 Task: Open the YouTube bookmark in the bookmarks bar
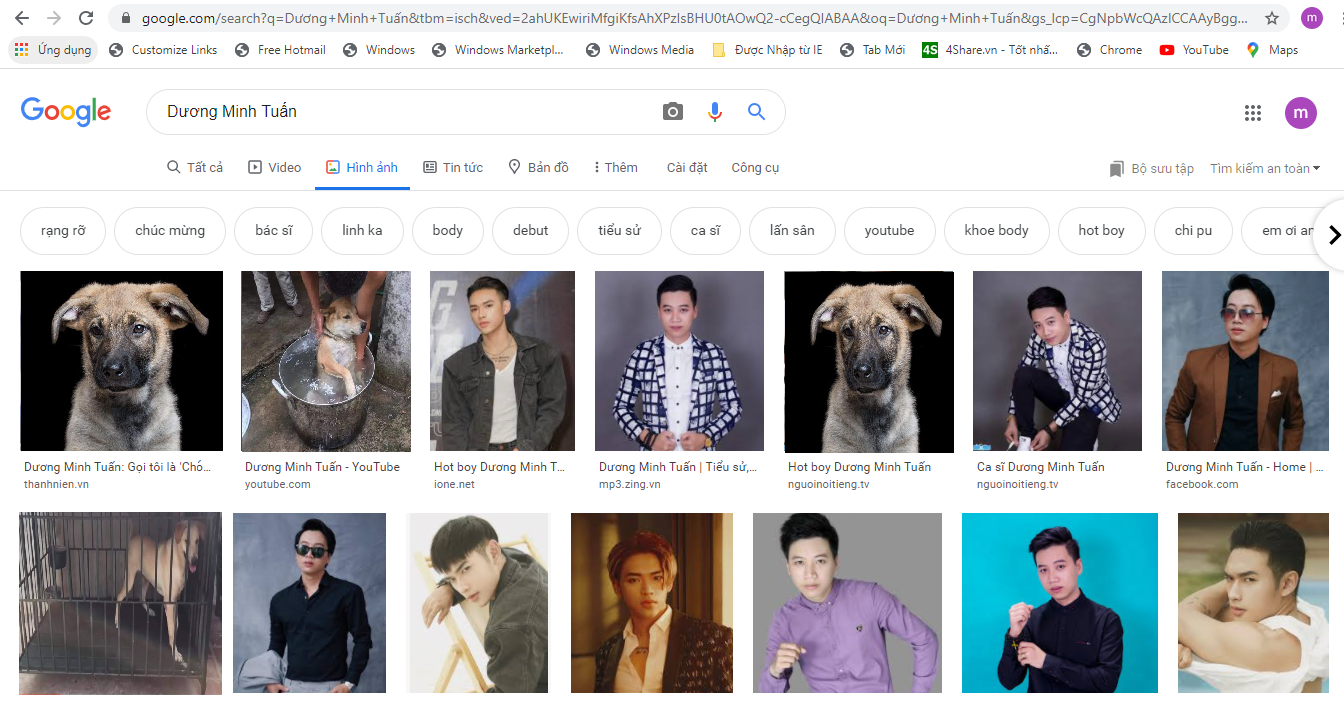pyautogui.click(x=1194, y=50)
